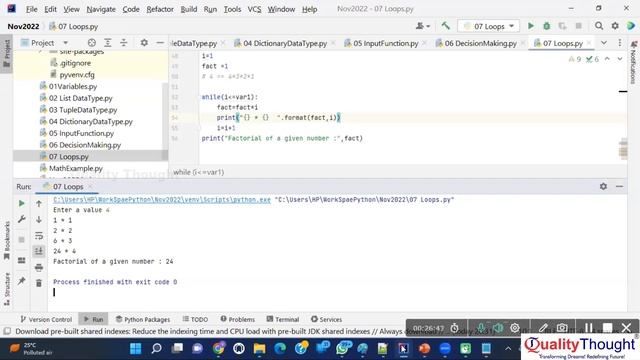The height and width of the screenshot is (360, 640).
Task: Open WhatsApp from the taskbar
Action: click(x=342, y=349)
